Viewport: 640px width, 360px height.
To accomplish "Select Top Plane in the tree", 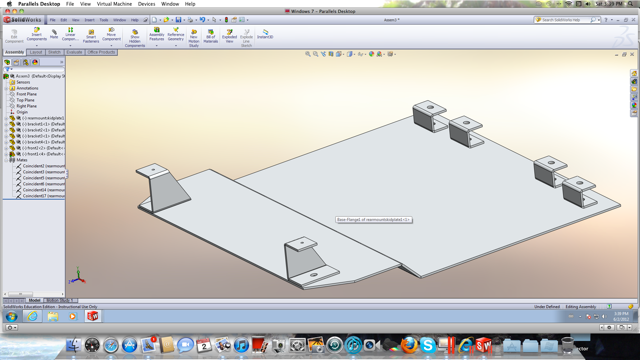I will (25, 100).
